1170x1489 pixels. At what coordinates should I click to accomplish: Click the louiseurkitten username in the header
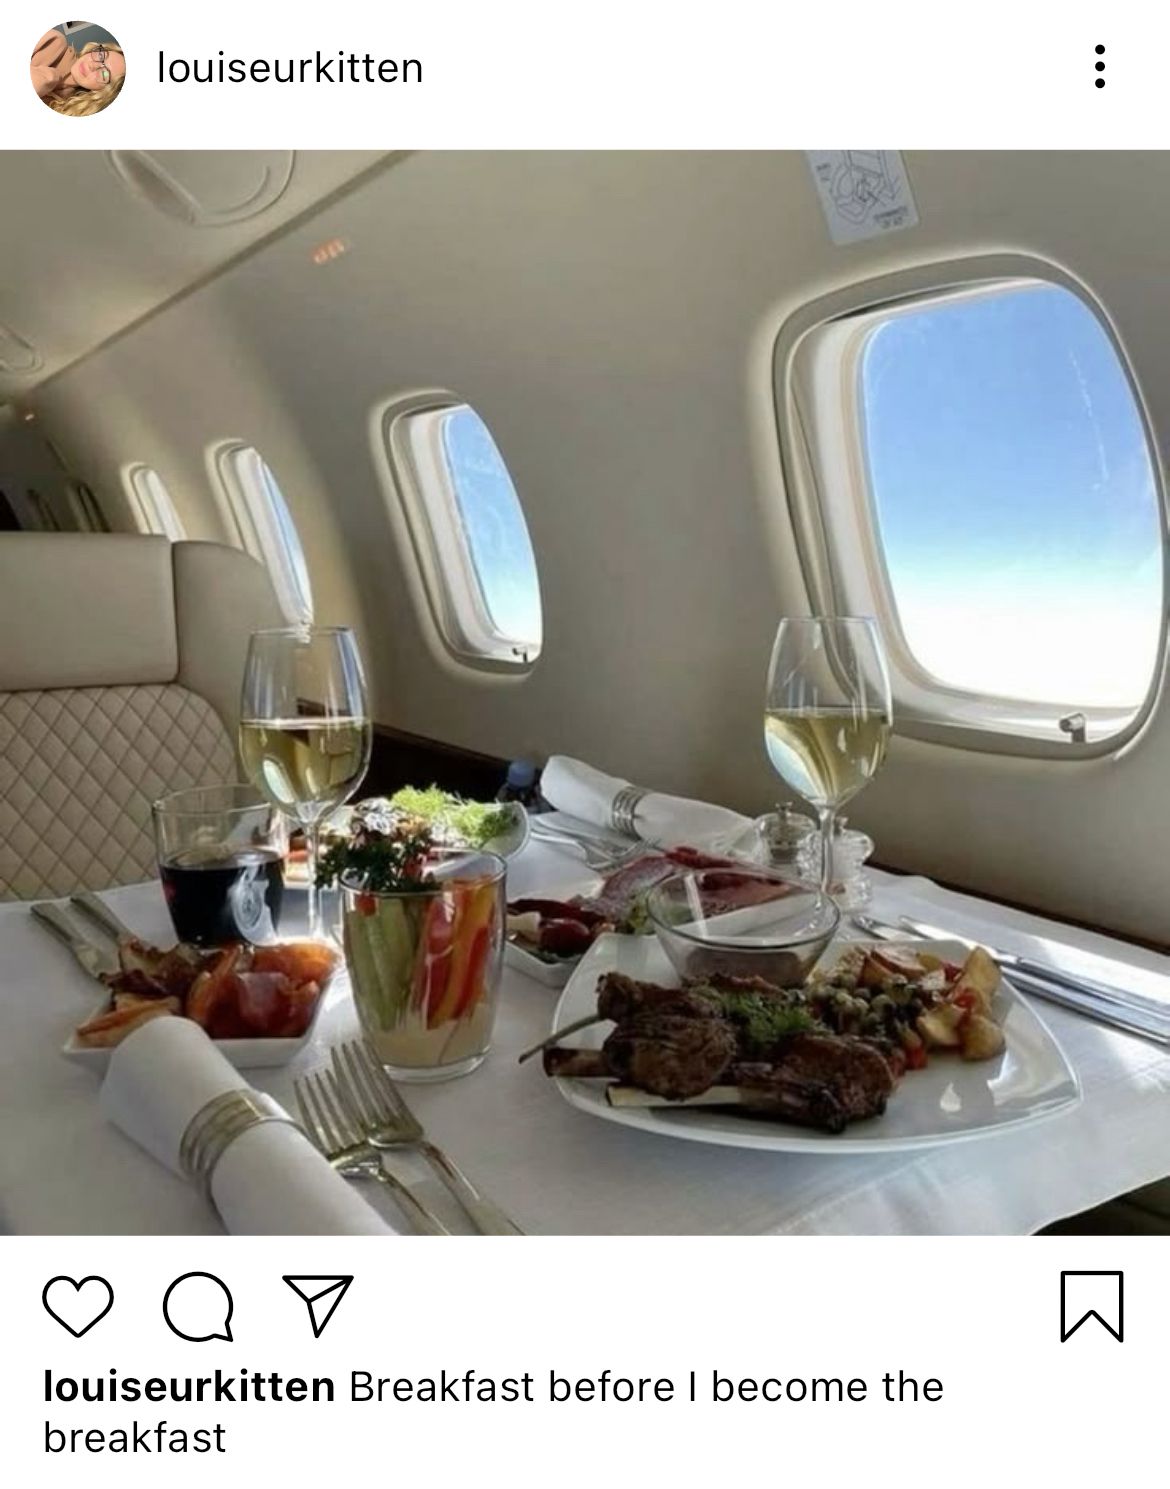point(290,68)
